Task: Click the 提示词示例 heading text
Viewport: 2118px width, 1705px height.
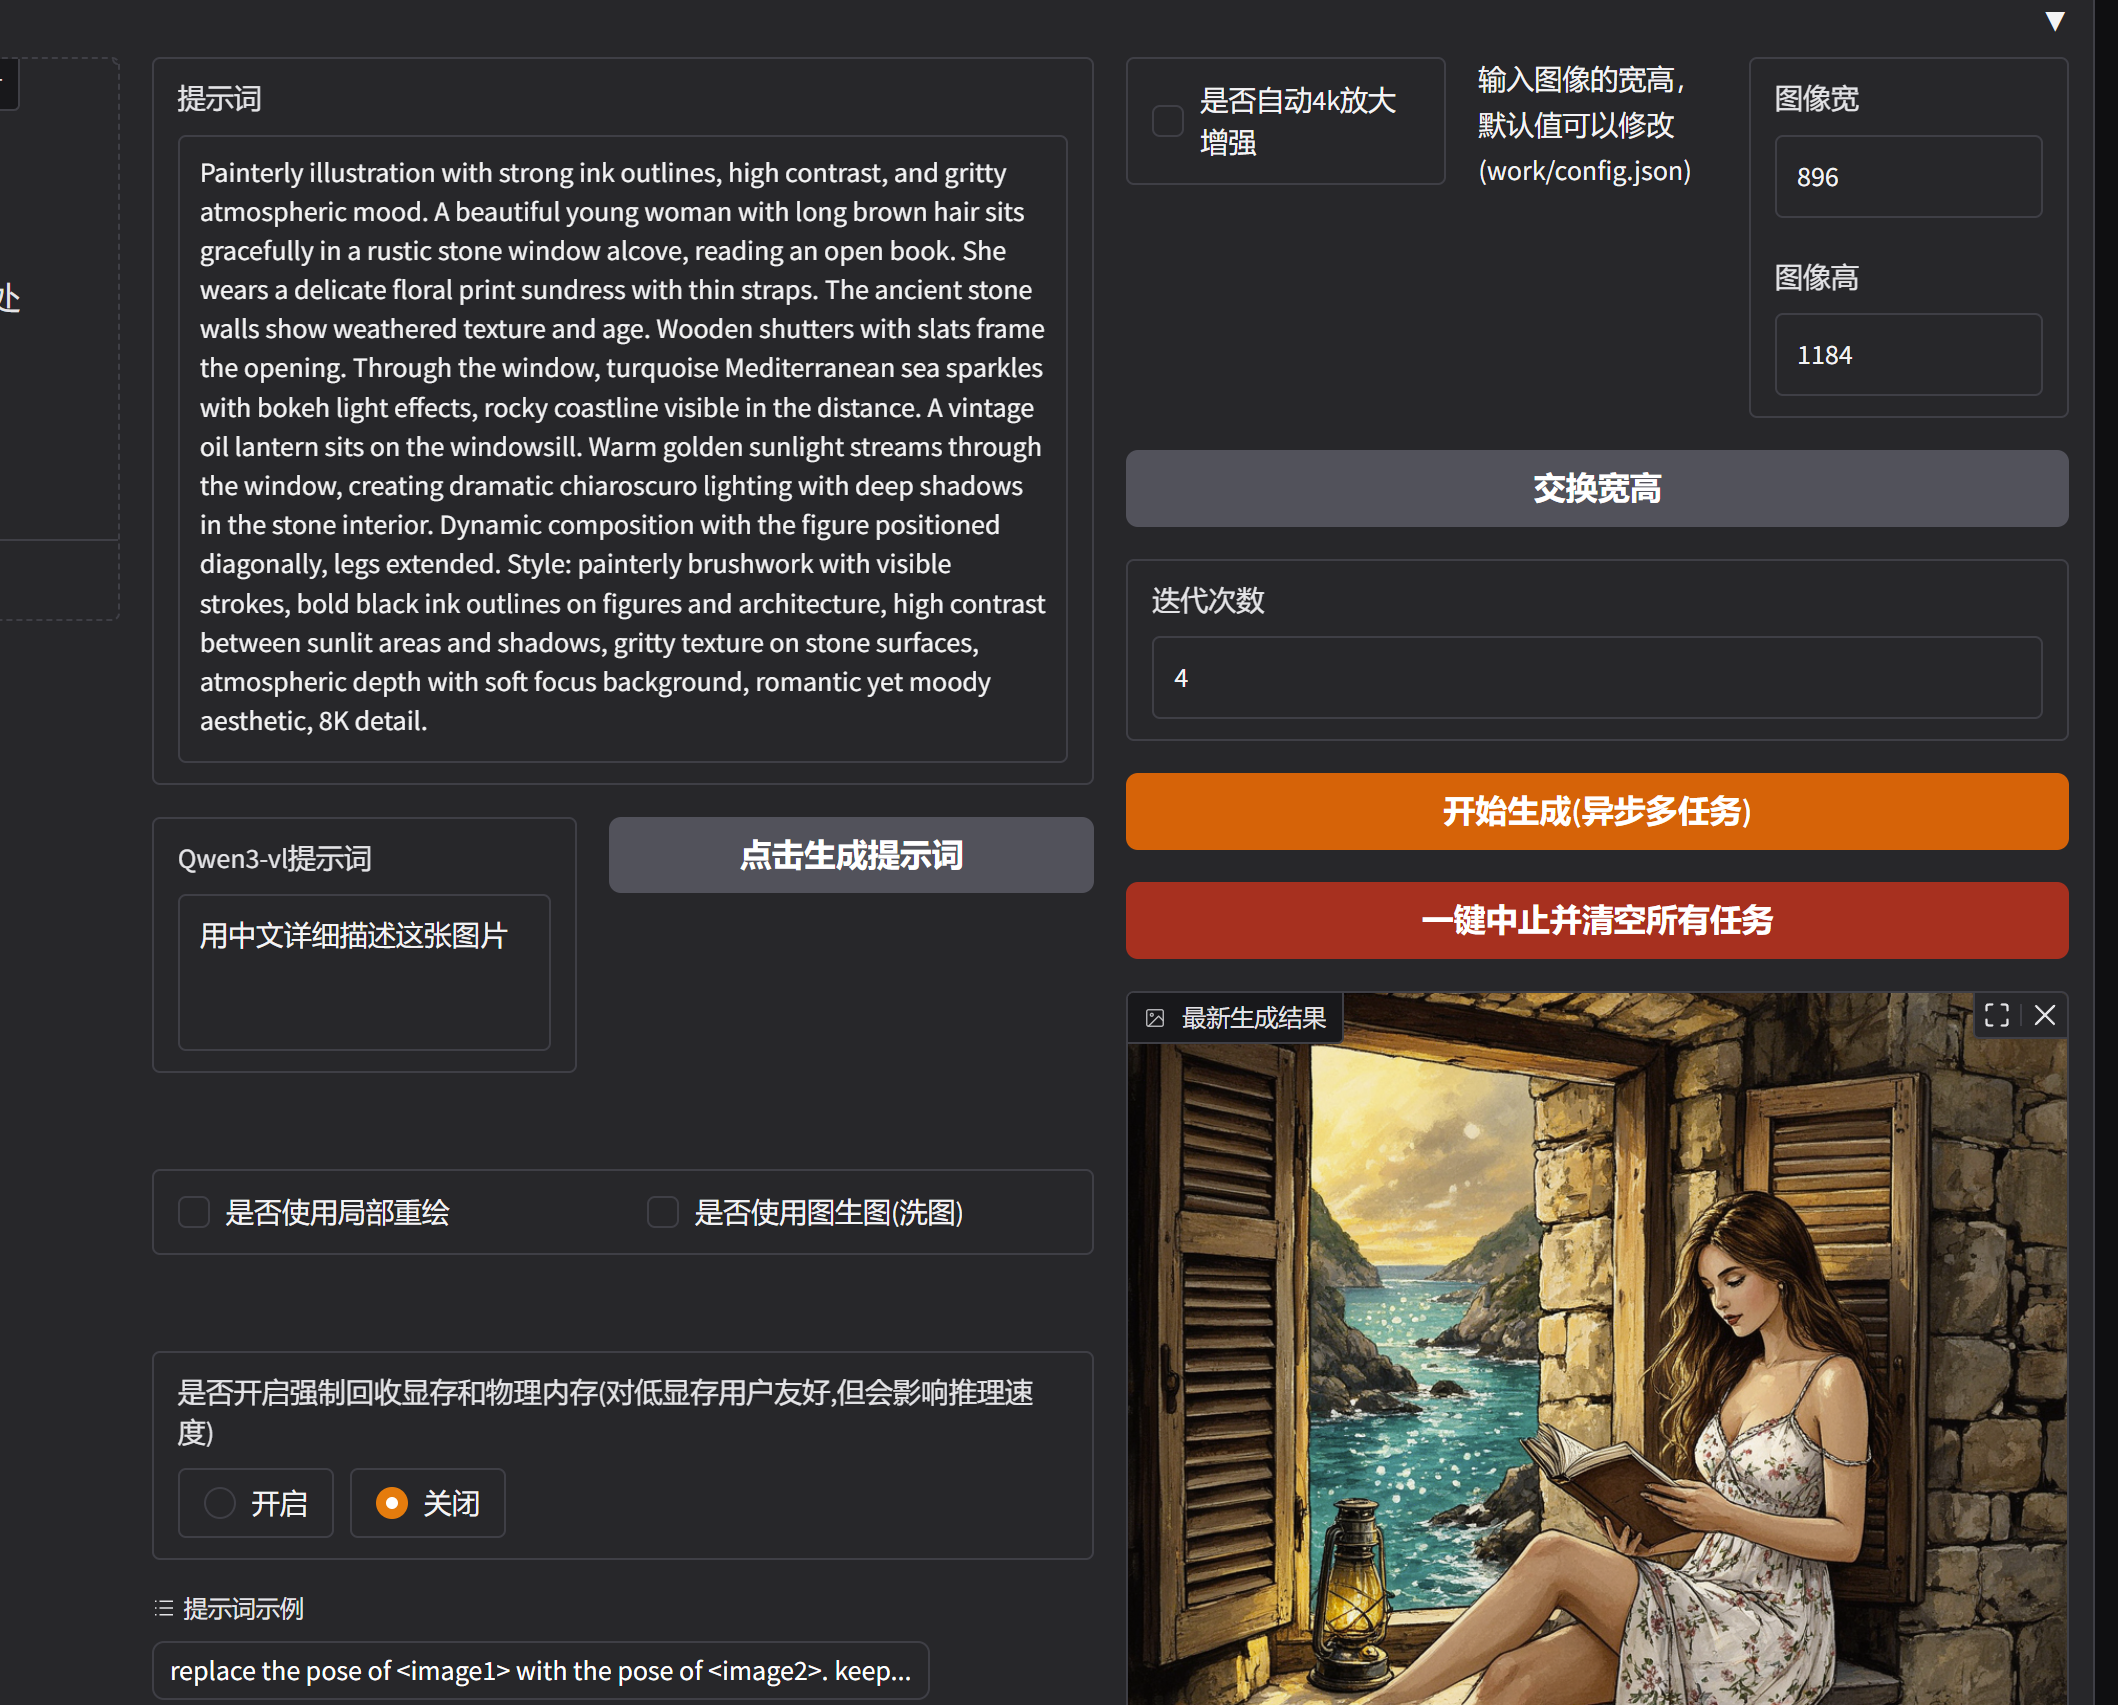Action: click(243, 1608)
